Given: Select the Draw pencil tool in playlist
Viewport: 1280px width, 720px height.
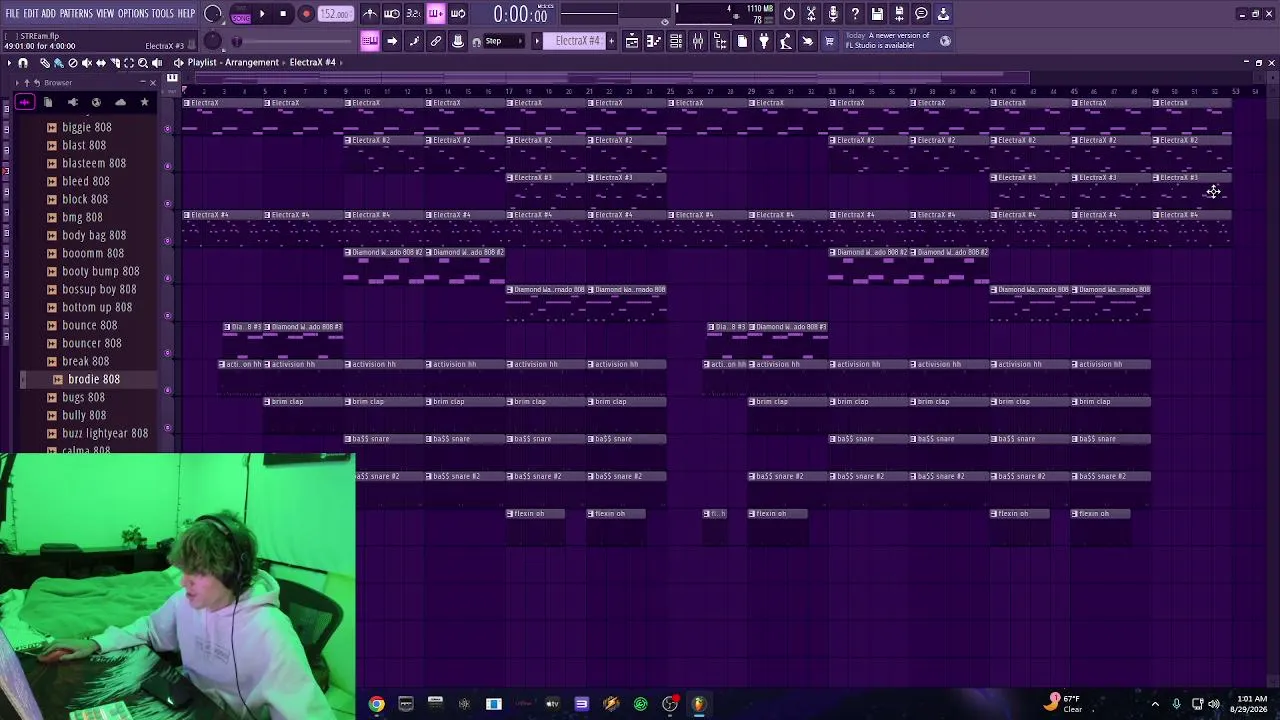Looking at the screenshot, I should [44, 63].
